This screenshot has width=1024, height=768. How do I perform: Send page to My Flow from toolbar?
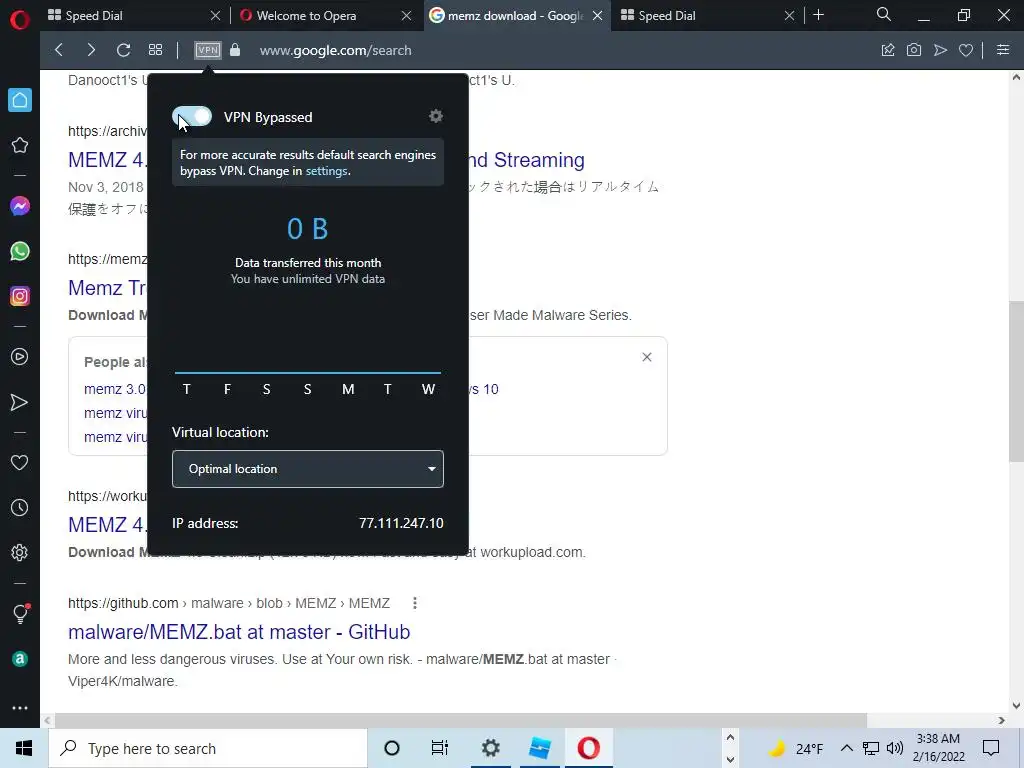[940, 50]
